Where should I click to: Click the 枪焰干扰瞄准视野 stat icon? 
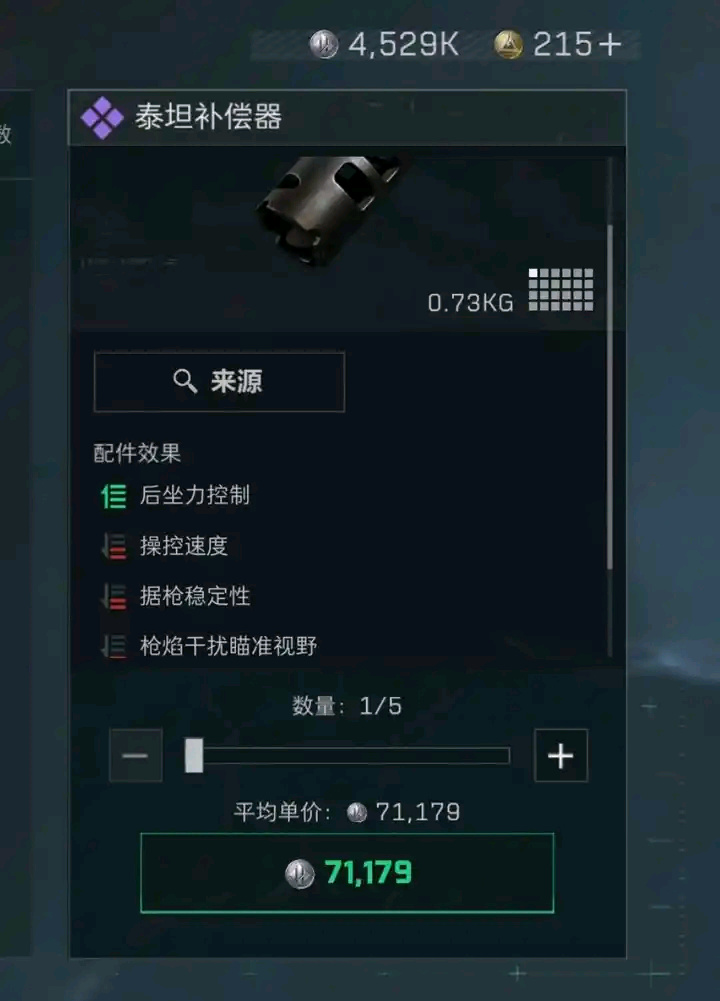pyautogui.click(x=114, y=646)
